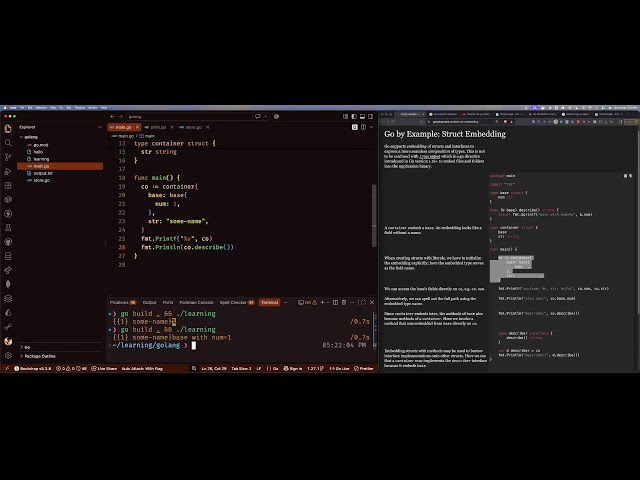Split the terminal
The height and width of the screenshot is (480, 640).
coord(335,302)
